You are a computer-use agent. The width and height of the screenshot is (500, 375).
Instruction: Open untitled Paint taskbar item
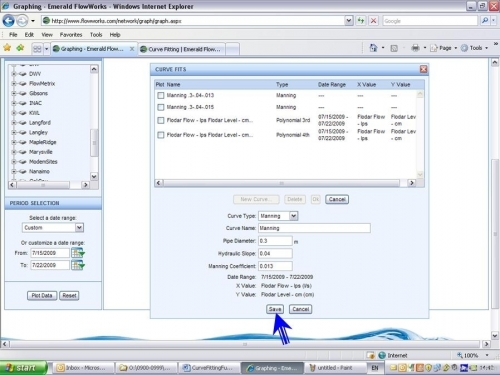(334, 368)
